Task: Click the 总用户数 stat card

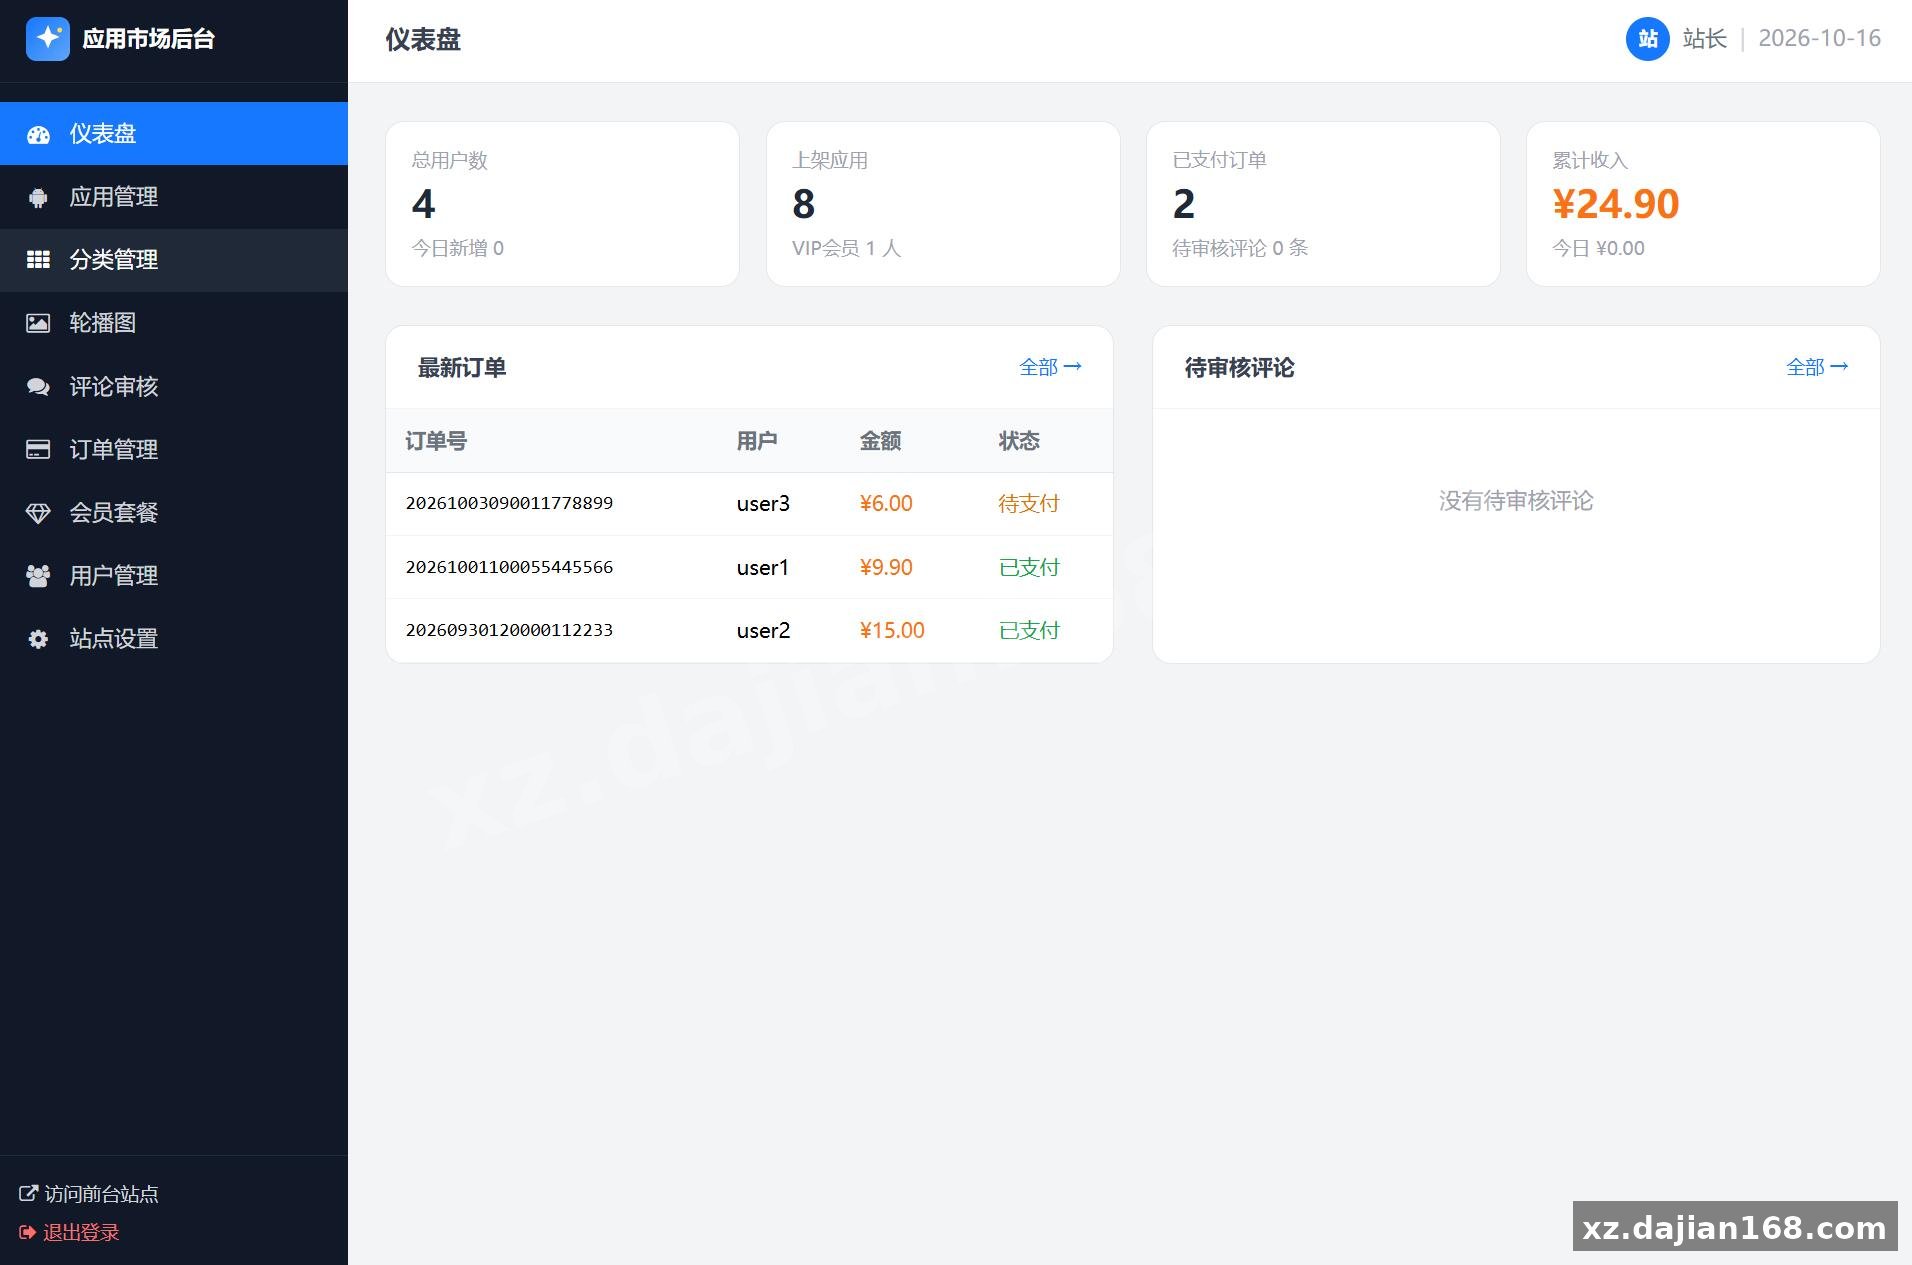Action: [562, 204]
